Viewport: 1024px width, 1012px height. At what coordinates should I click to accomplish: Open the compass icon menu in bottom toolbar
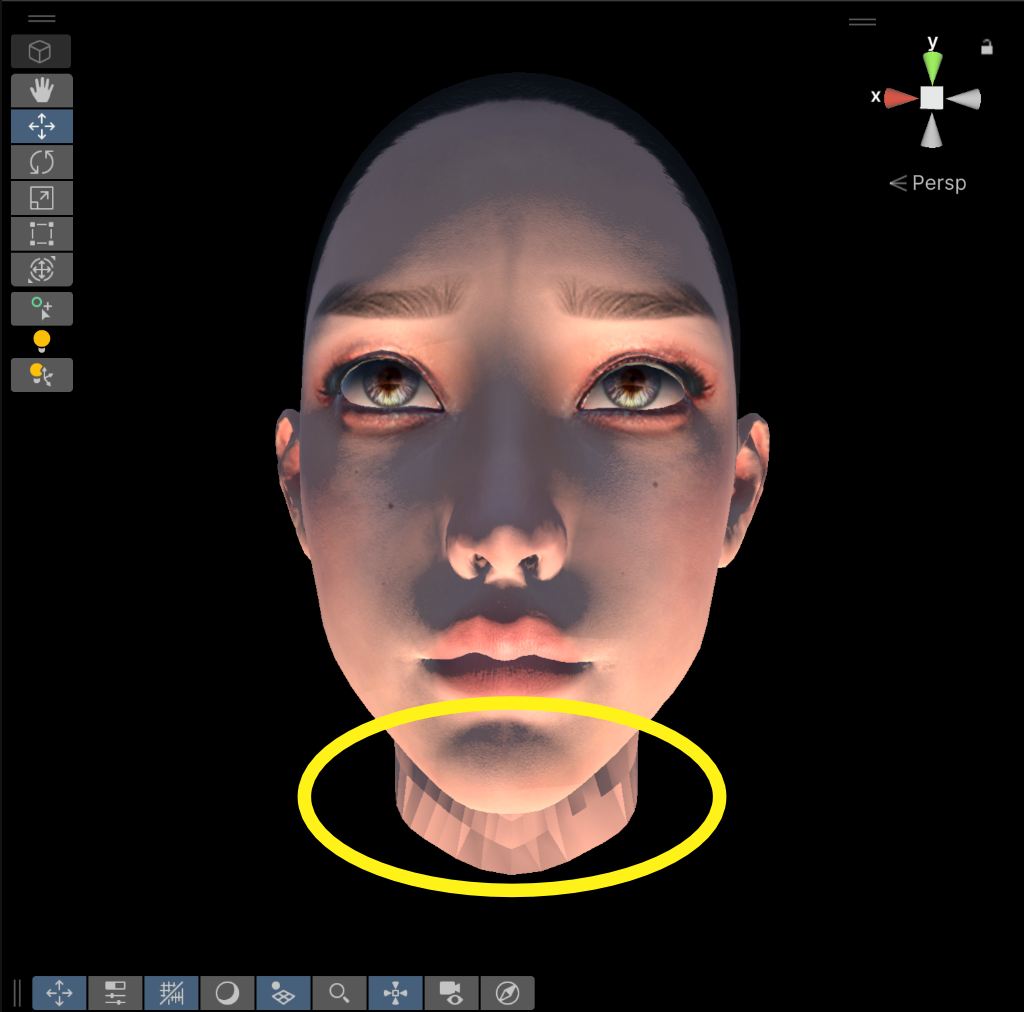pos(507,993)
